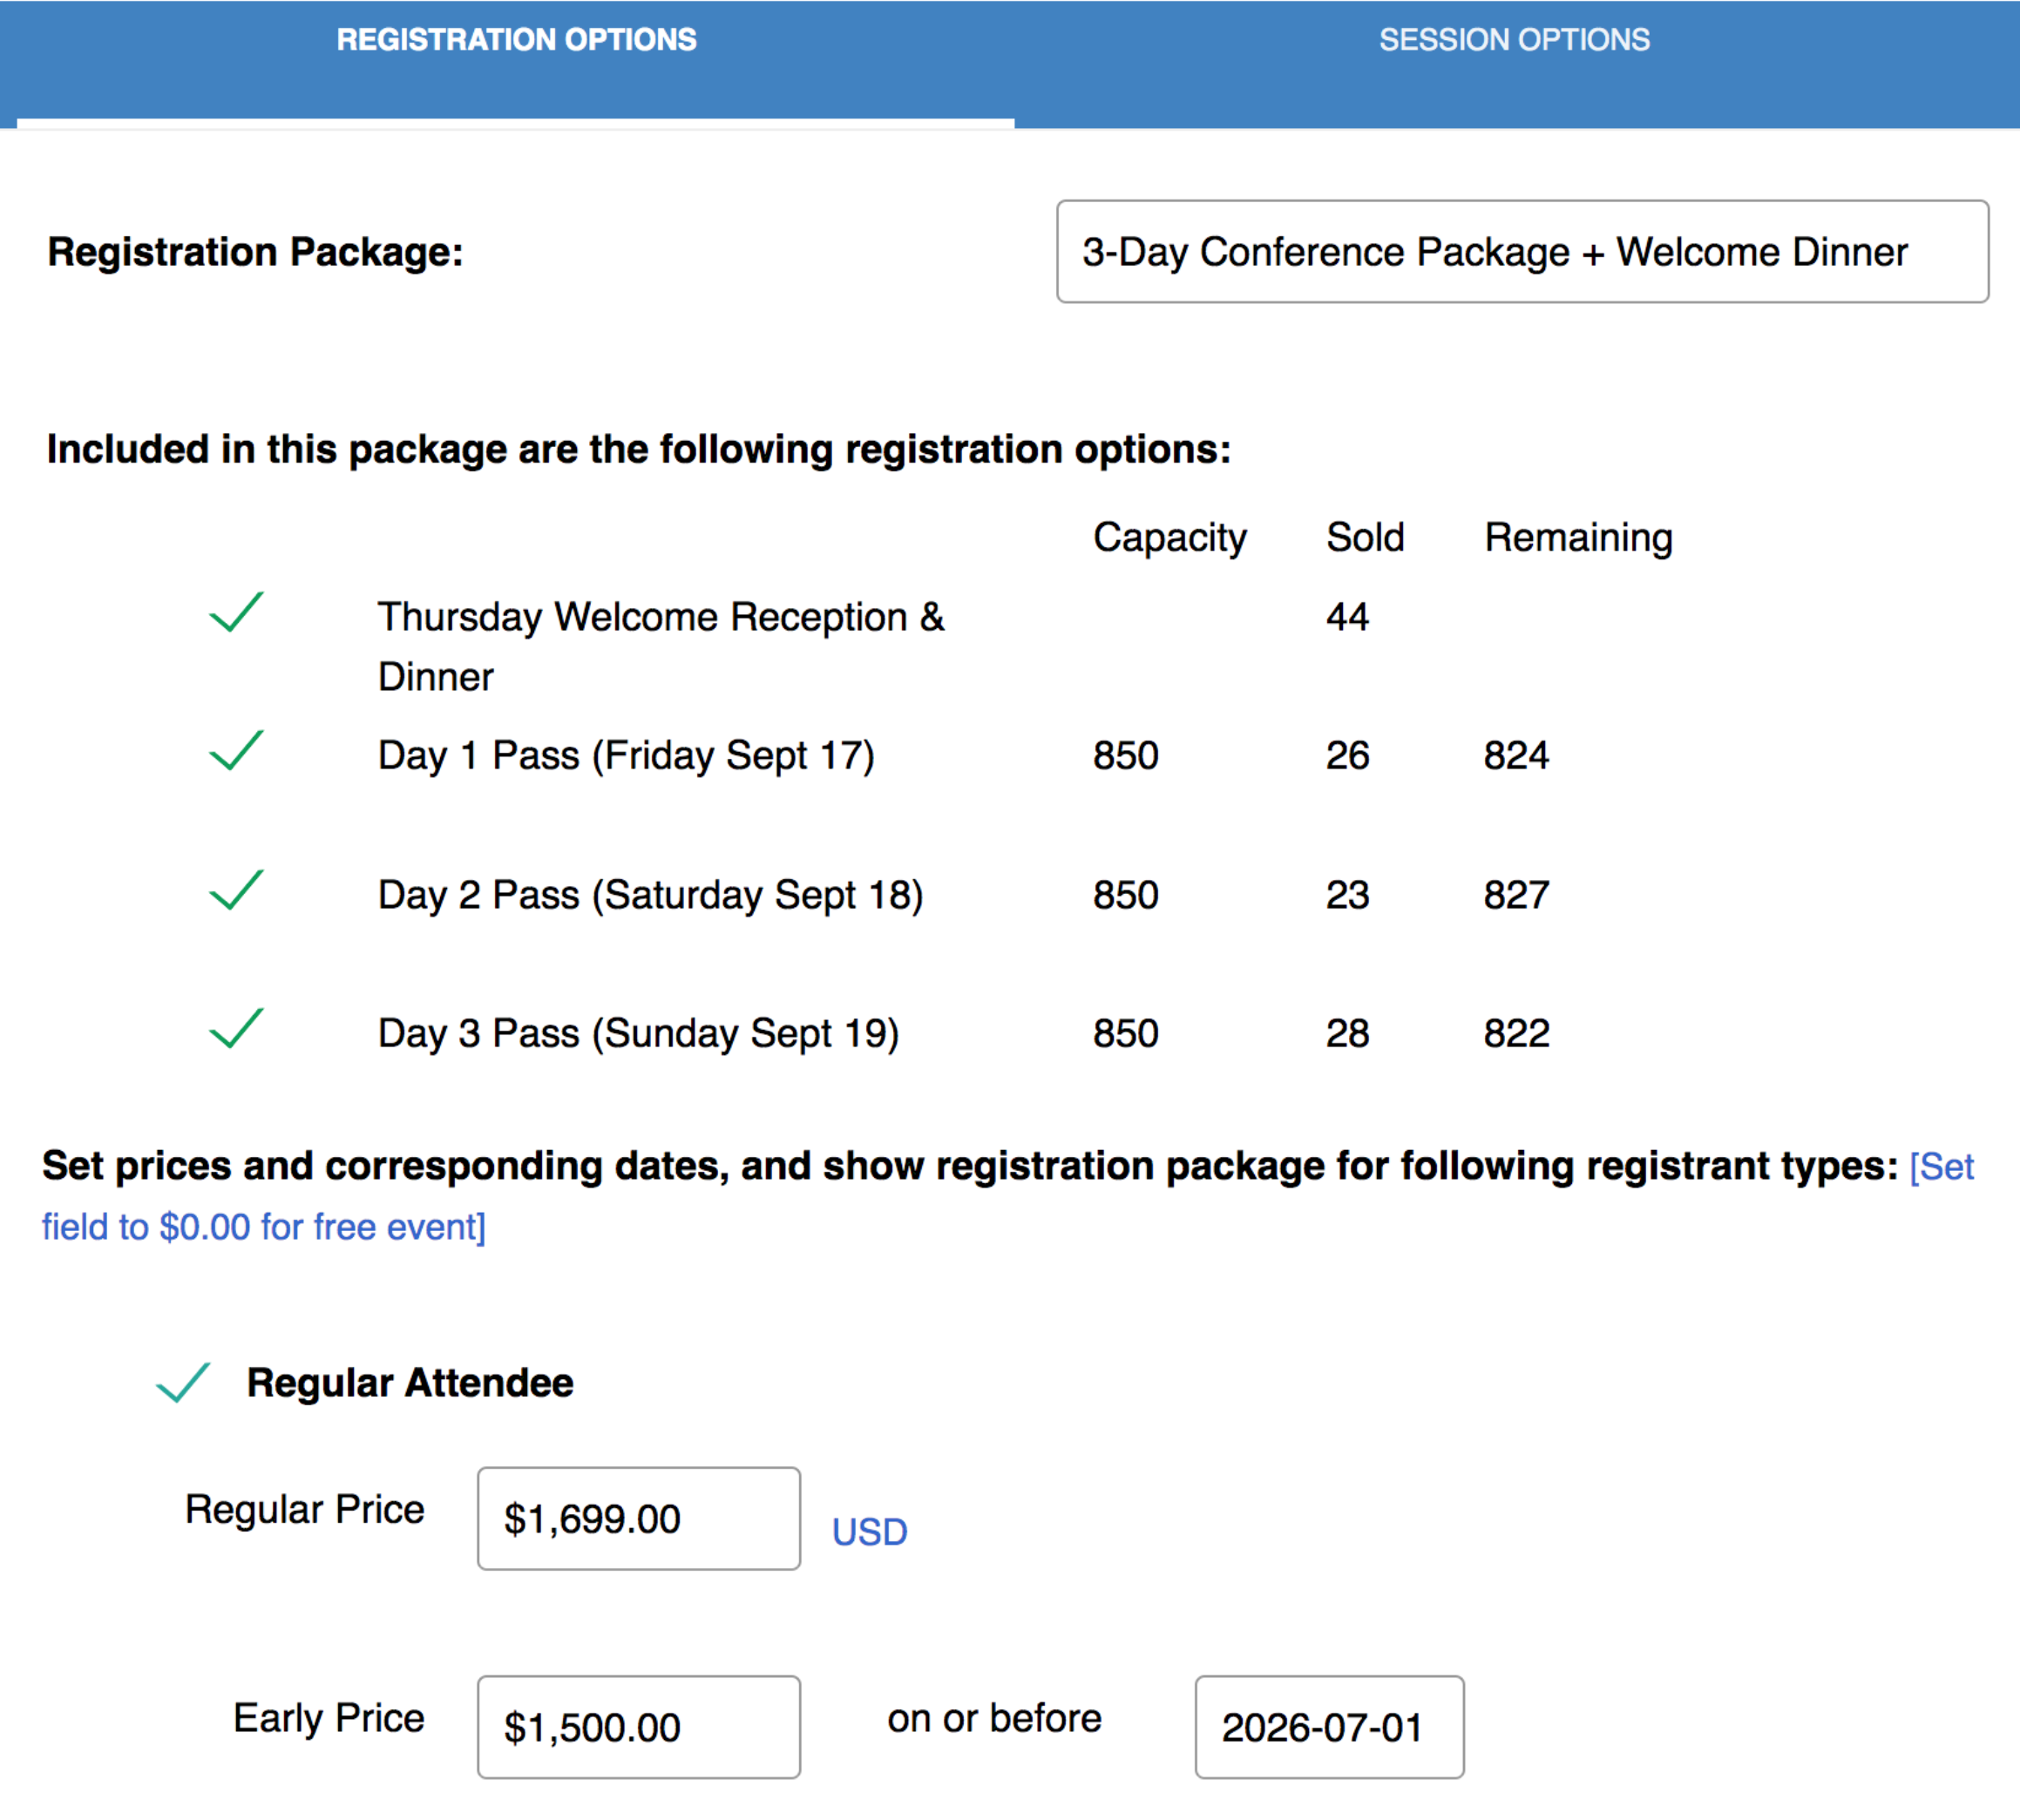This screenshot has width=2020, height=1820.
Task: Toggle Day 3 Pass Sunday checkmark
Action: coord(236,1029)
